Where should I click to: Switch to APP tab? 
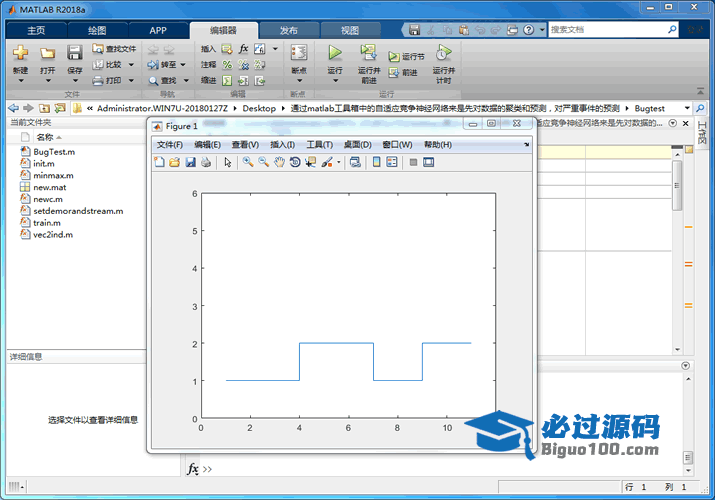pyautogui.click(x=158, y=30)
